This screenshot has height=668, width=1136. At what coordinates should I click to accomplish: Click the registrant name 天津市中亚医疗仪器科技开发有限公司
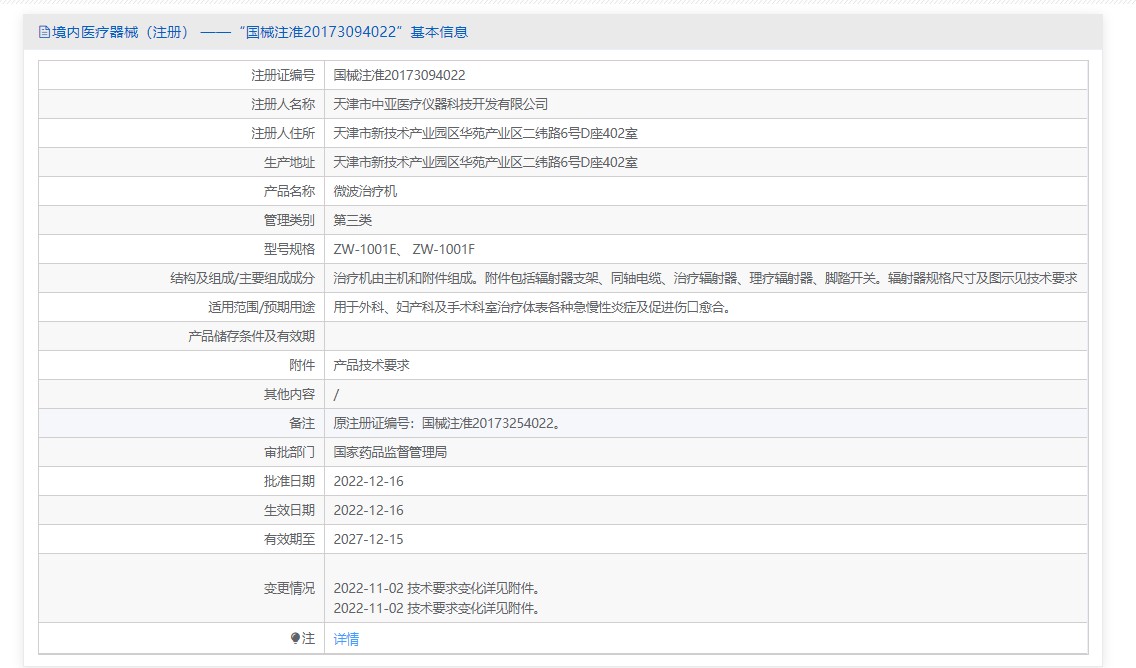440,104
